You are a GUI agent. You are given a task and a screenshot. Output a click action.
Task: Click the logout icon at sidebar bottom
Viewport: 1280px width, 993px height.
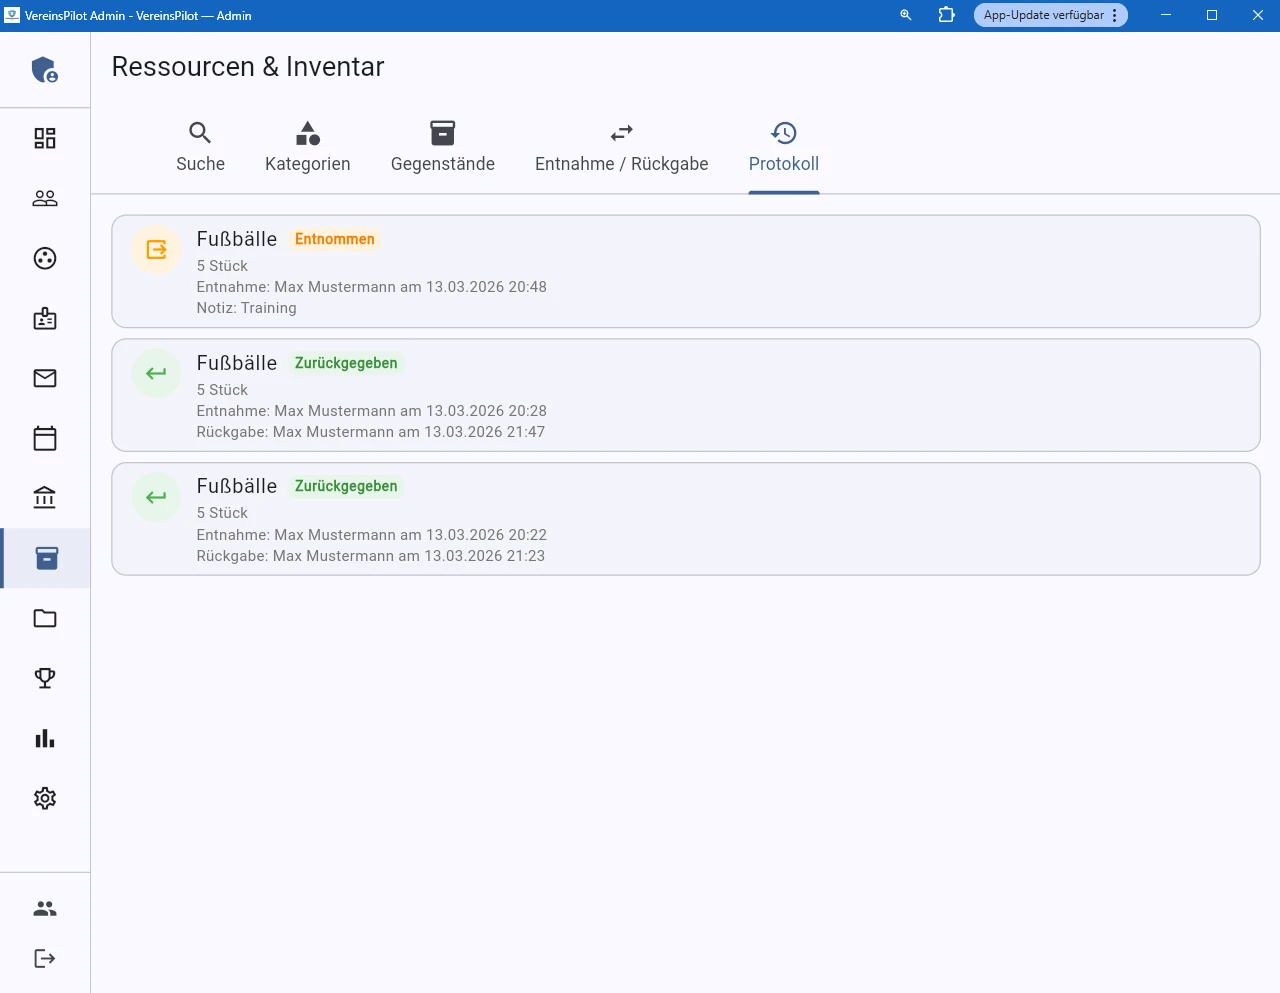click(45, 958)
